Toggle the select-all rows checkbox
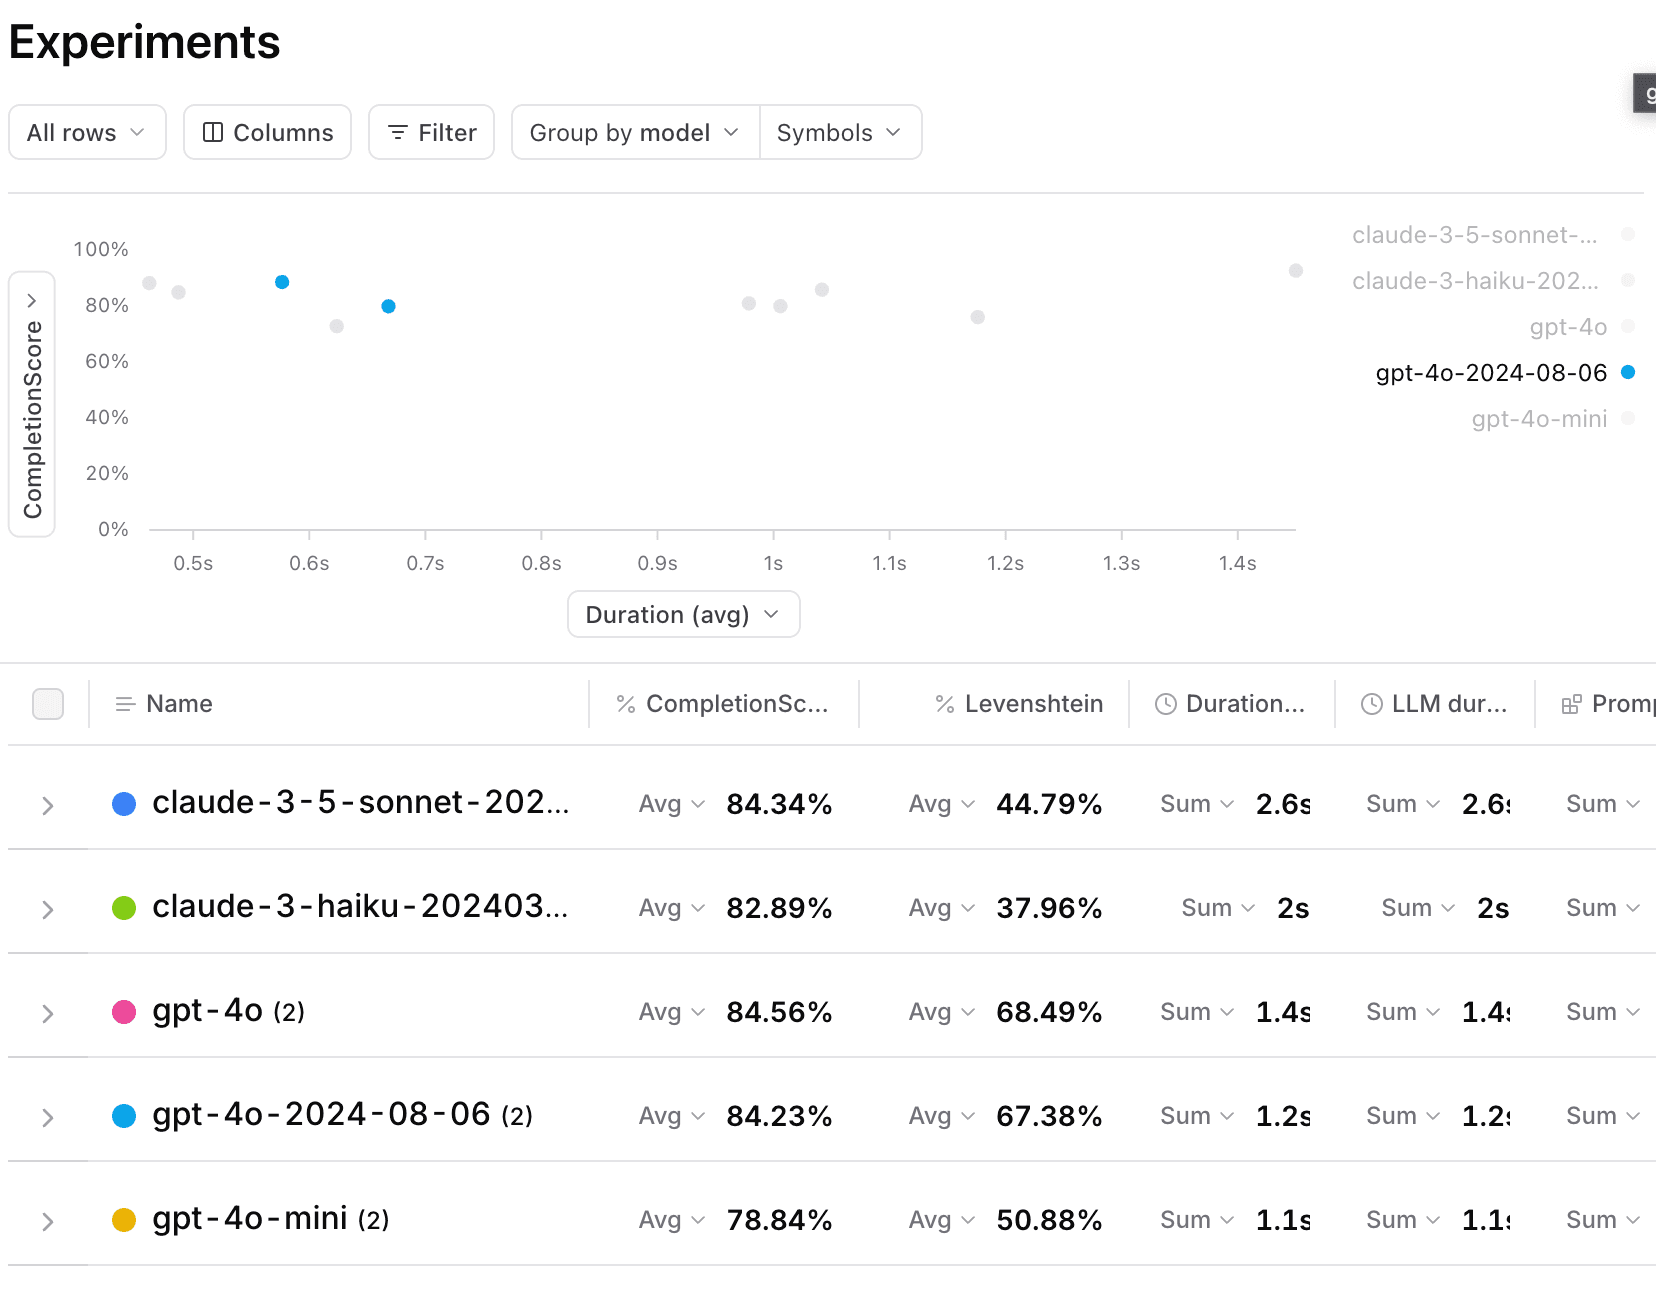1656x1300 pixels. 48,704
